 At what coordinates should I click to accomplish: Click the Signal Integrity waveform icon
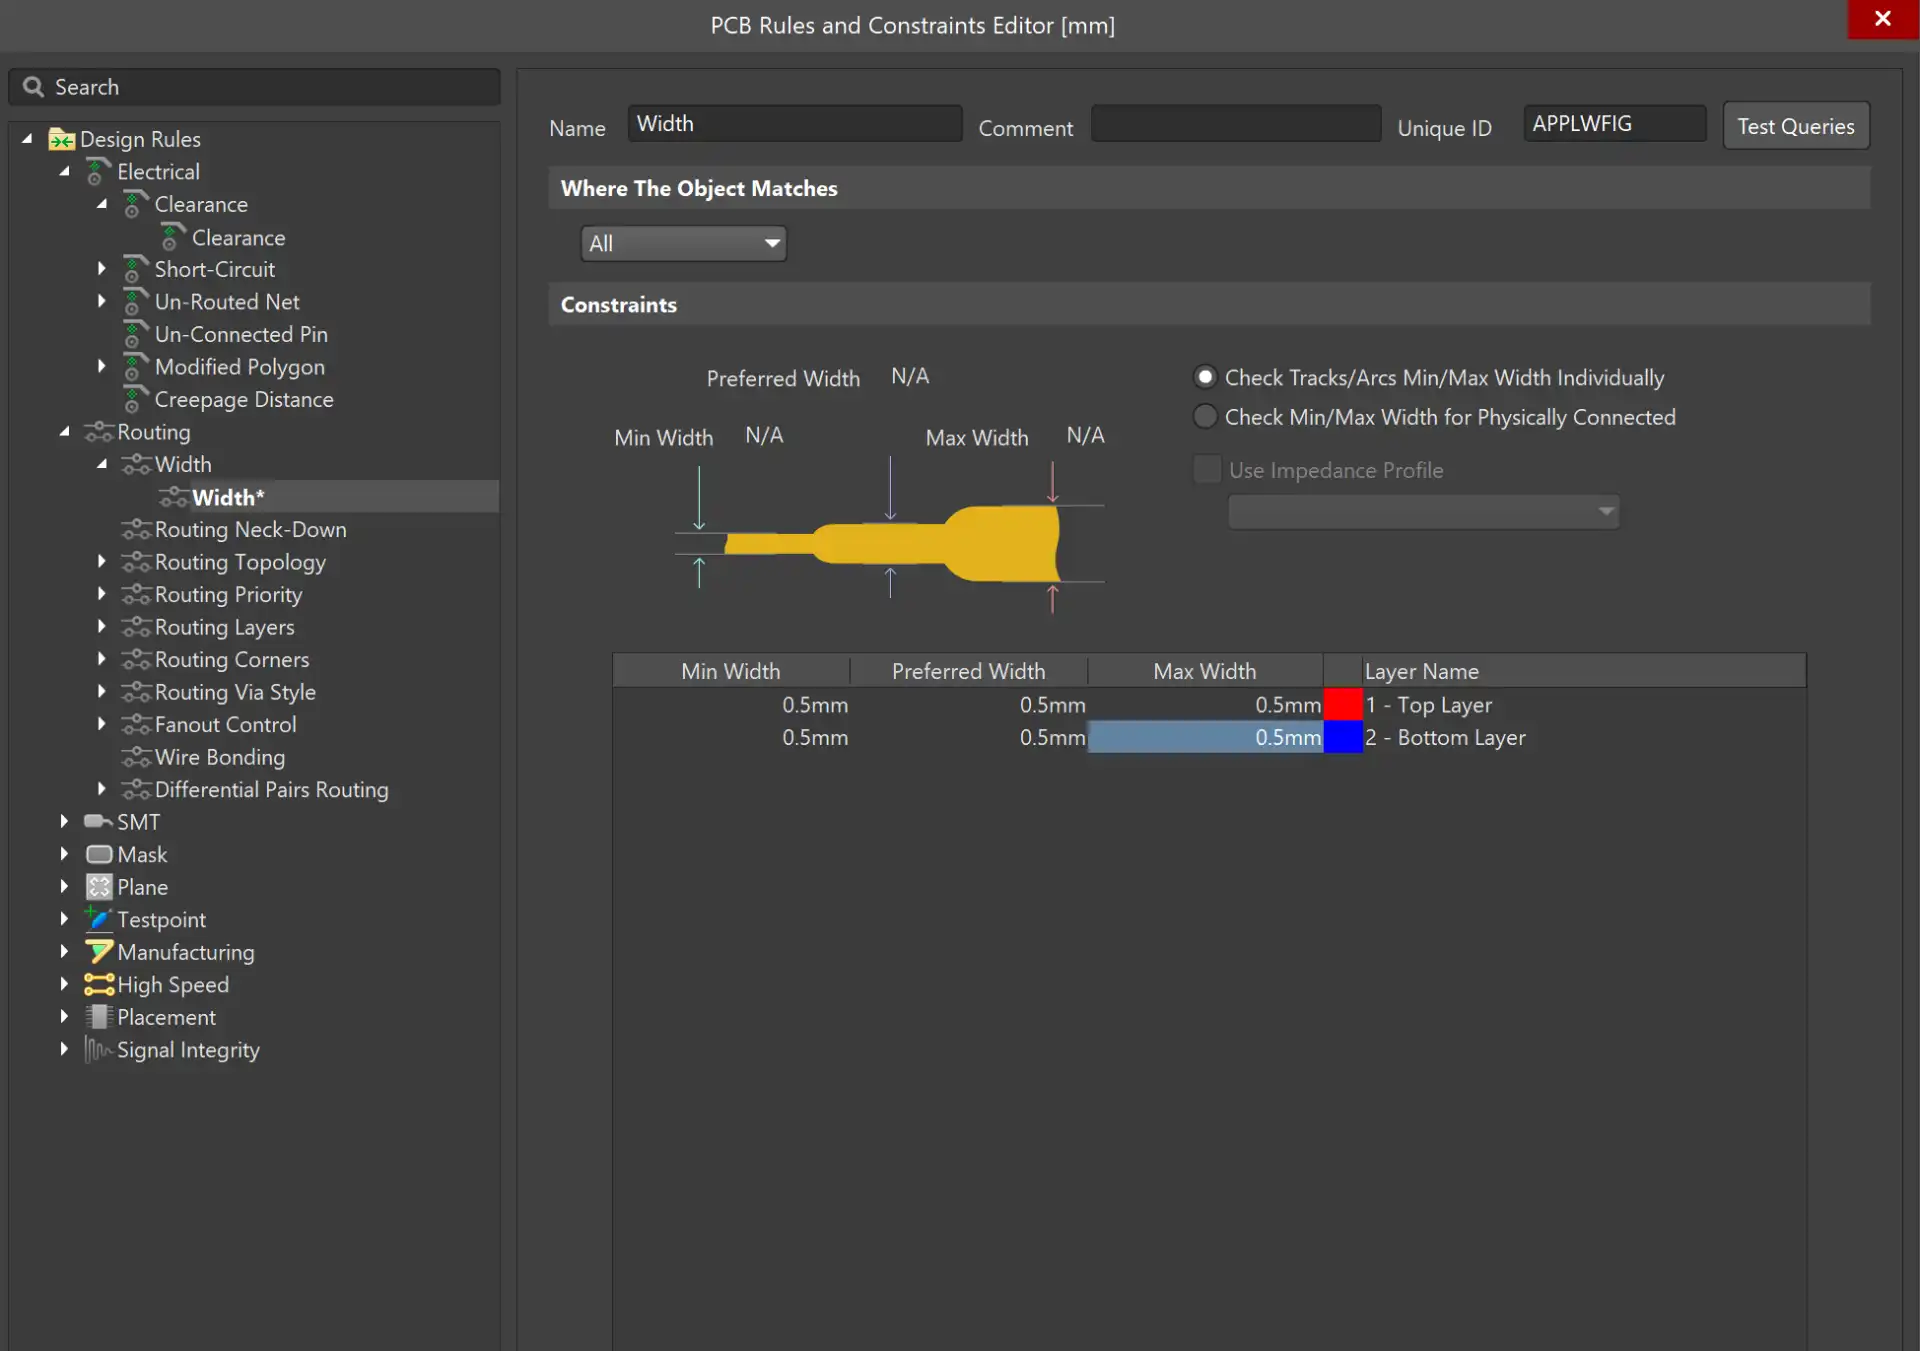pos(98,1050)
